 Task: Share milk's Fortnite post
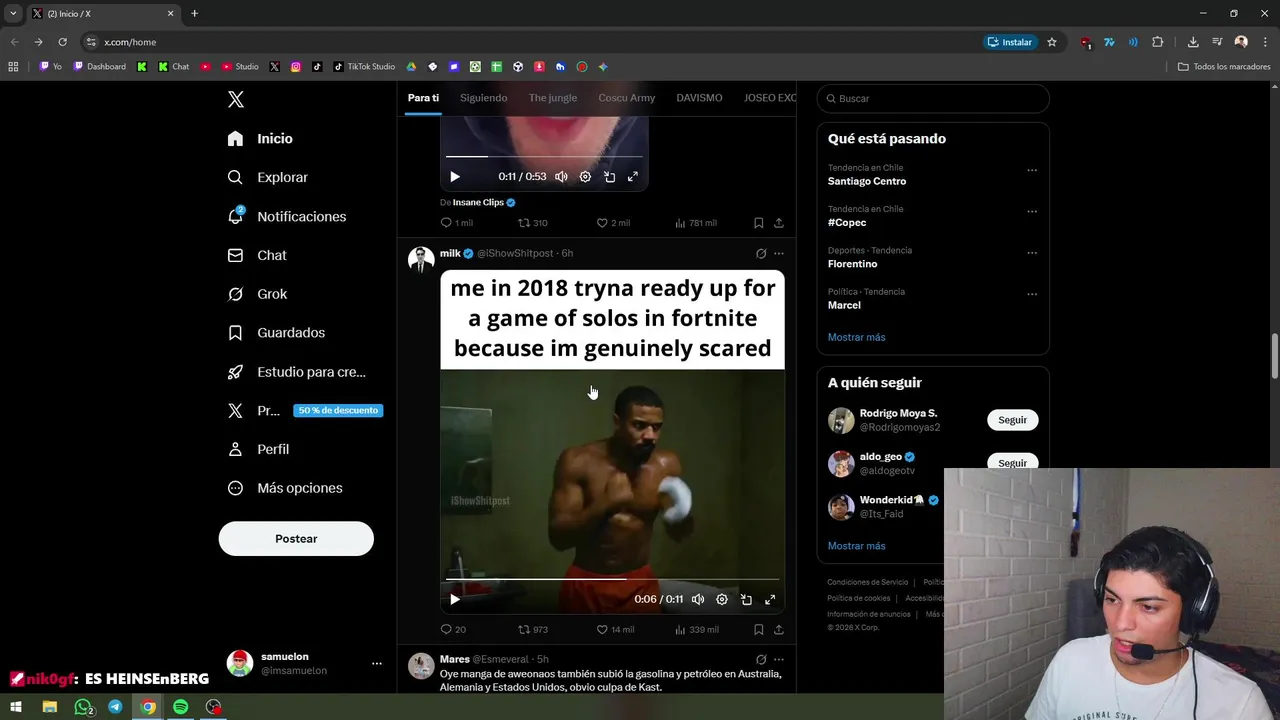(x=778, y=629)
